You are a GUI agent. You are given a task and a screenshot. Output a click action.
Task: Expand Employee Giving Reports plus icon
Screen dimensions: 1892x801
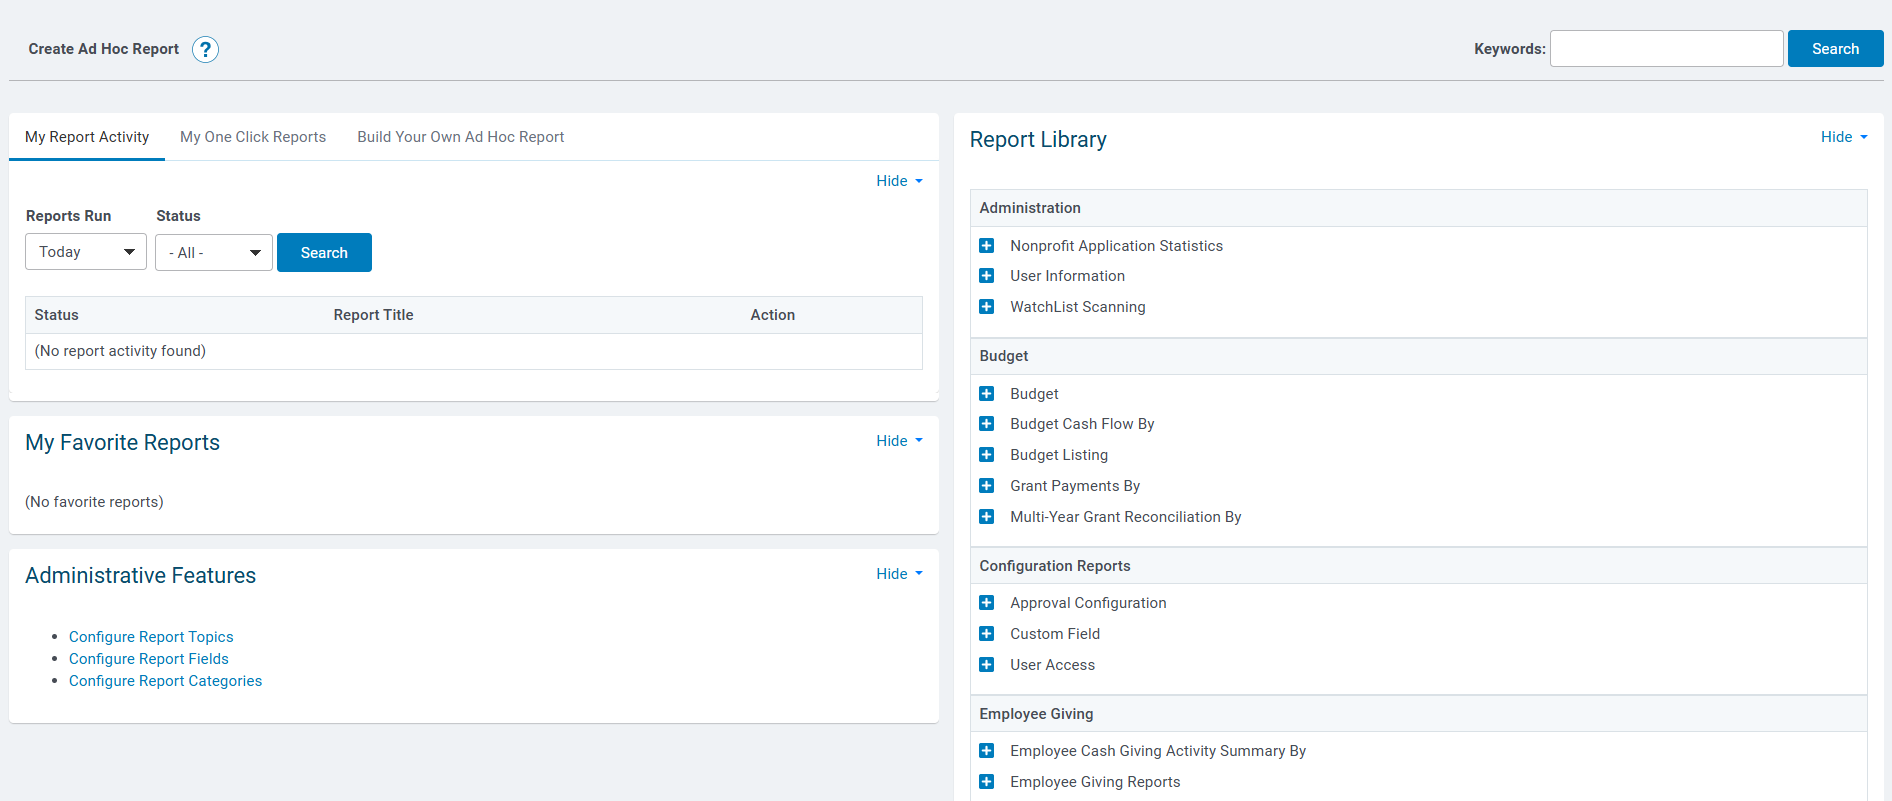pos(986,782)
